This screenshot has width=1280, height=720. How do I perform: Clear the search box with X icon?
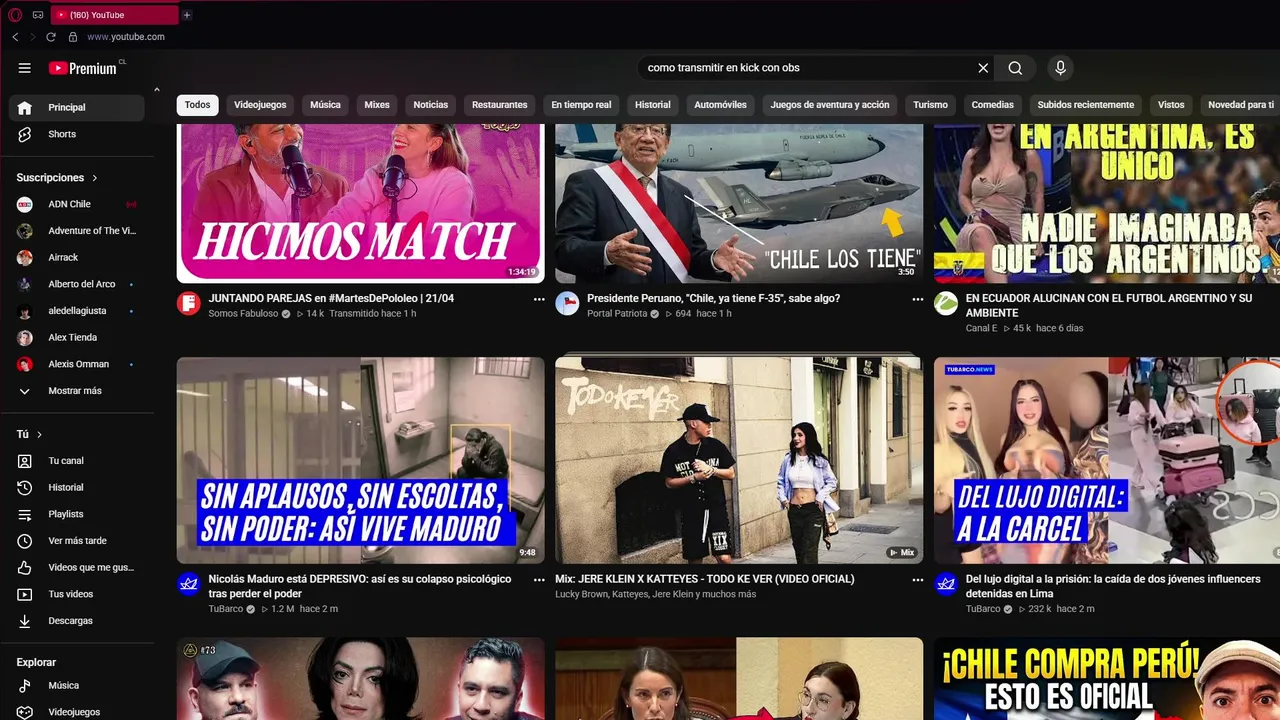click(x=983, y=68)
